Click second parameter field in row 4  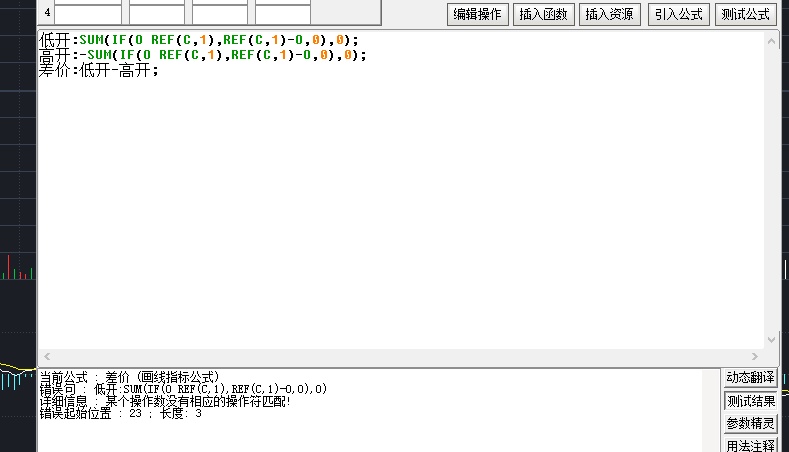(x=157, y=14)
